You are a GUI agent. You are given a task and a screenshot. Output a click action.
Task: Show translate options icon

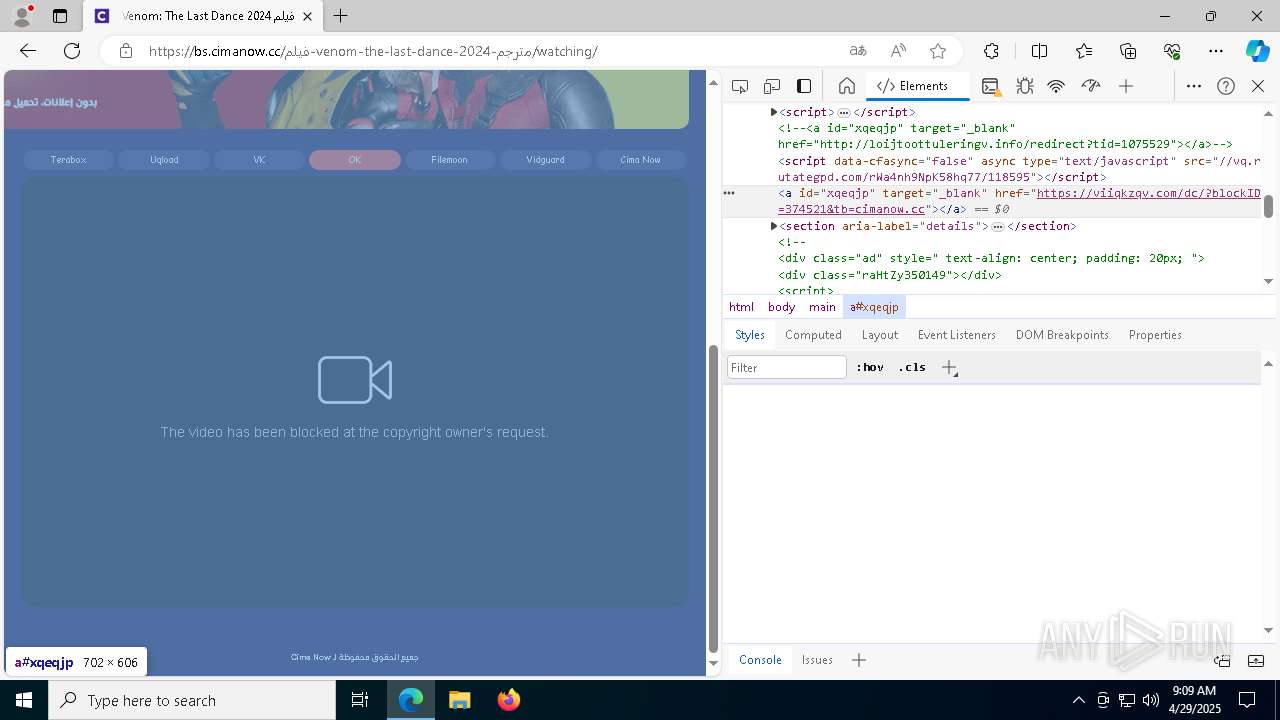tap(858, 51)
